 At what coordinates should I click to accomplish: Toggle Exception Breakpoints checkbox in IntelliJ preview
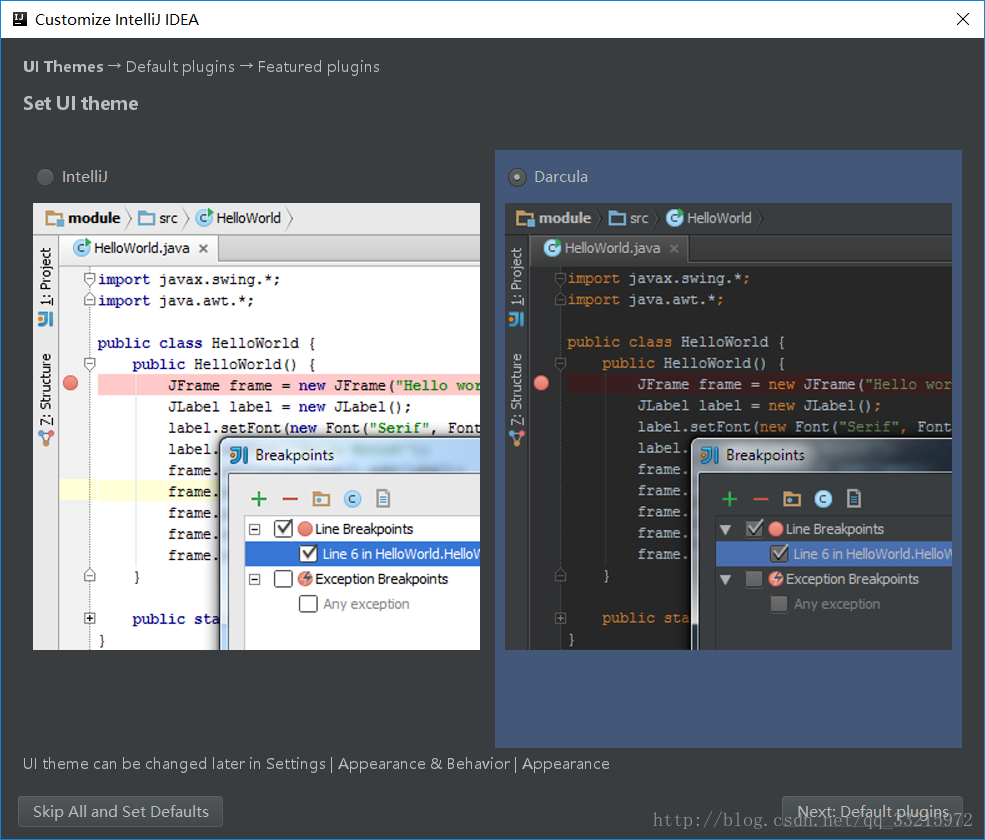click(283, 579)
